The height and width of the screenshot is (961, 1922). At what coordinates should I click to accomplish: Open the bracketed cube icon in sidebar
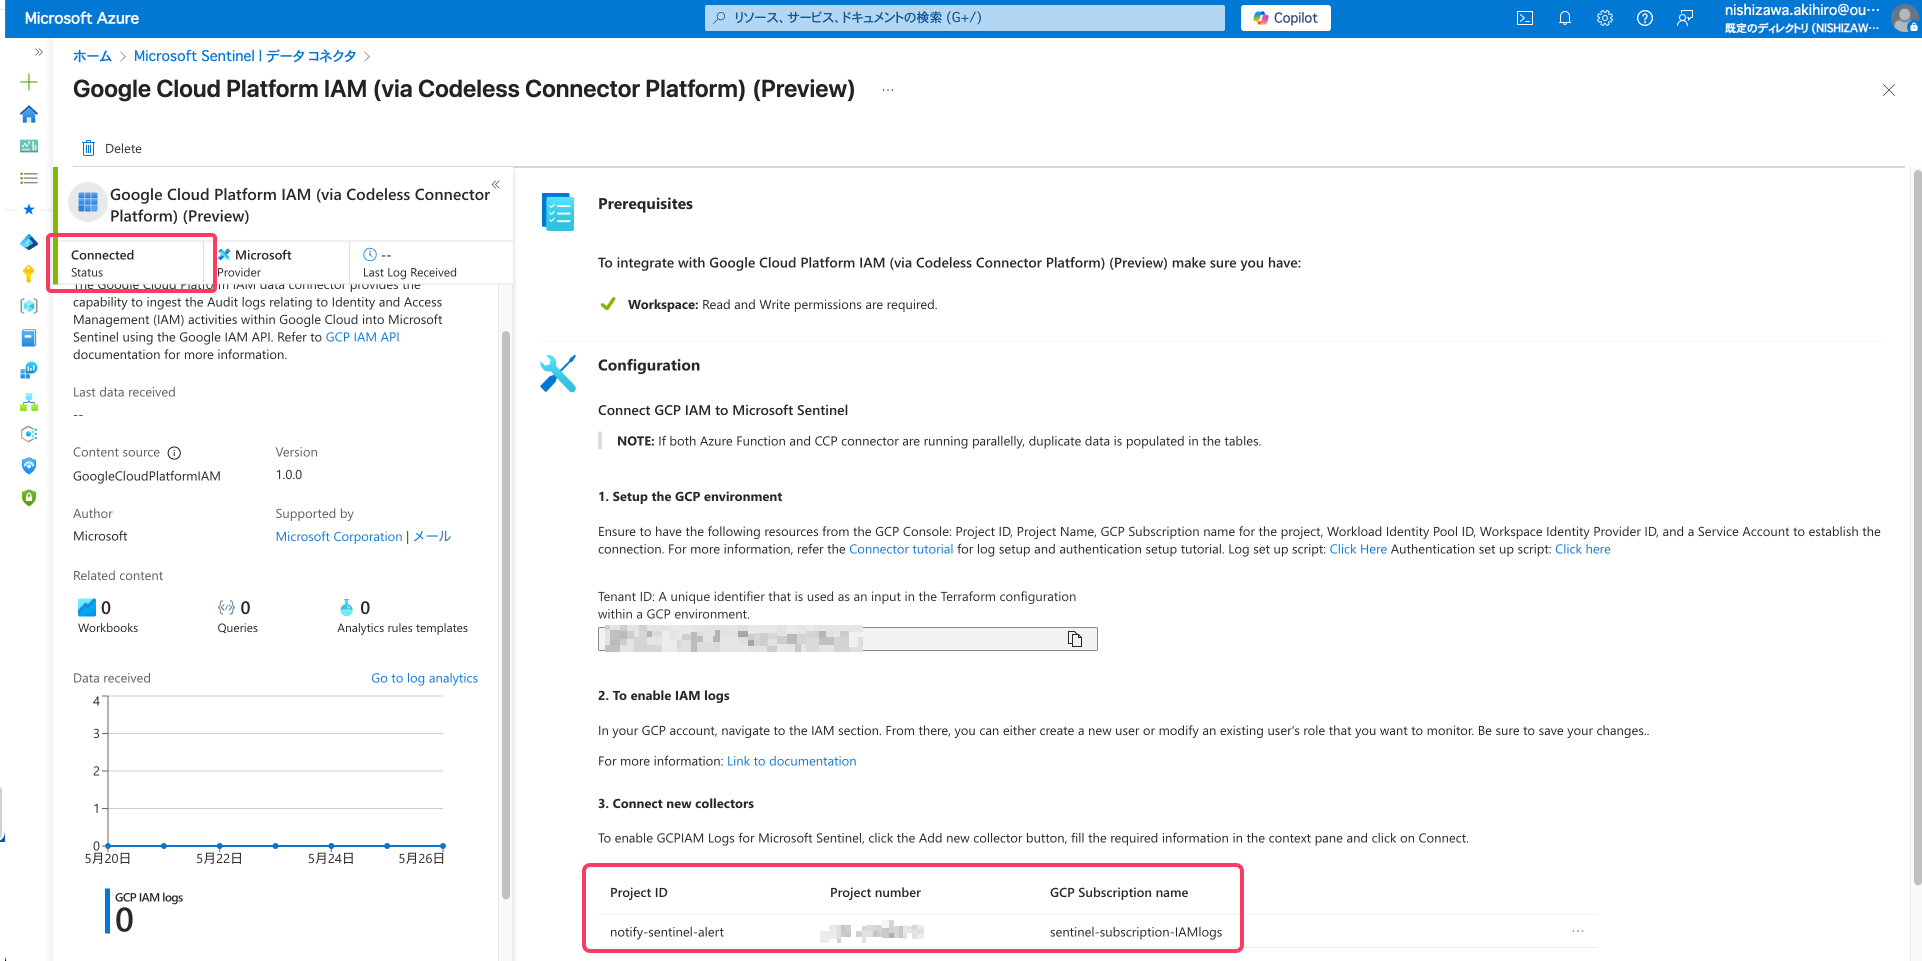29,306
